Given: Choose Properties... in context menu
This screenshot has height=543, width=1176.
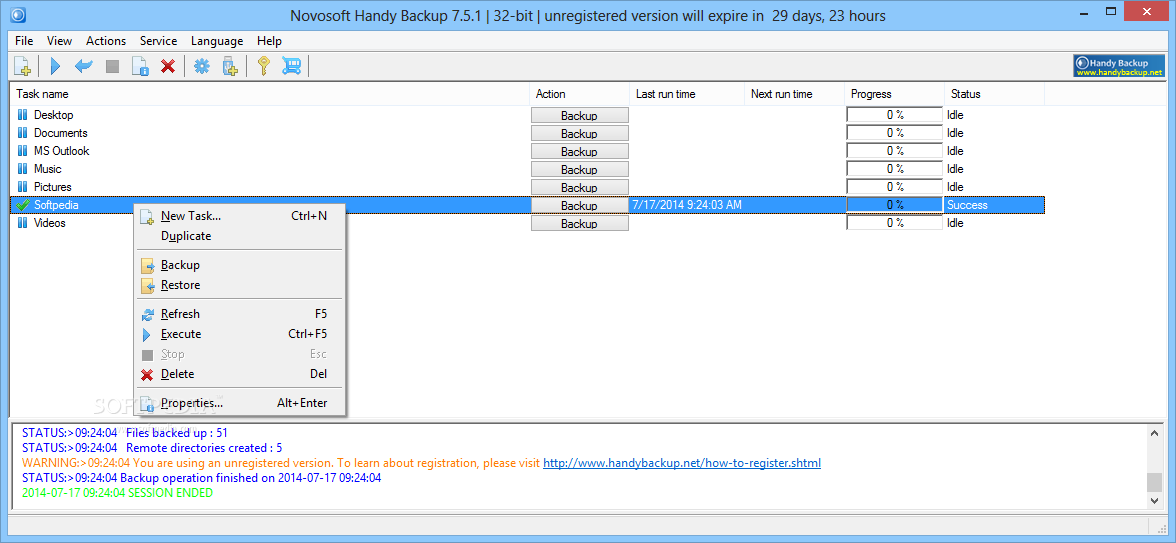Looking at the screenshot, I should click(x=239, y=404).
